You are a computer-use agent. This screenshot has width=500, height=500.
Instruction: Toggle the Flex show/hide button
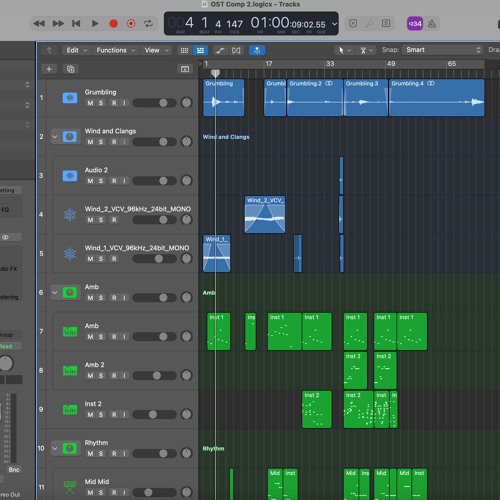pyautogui.click(x=236, y=50)
